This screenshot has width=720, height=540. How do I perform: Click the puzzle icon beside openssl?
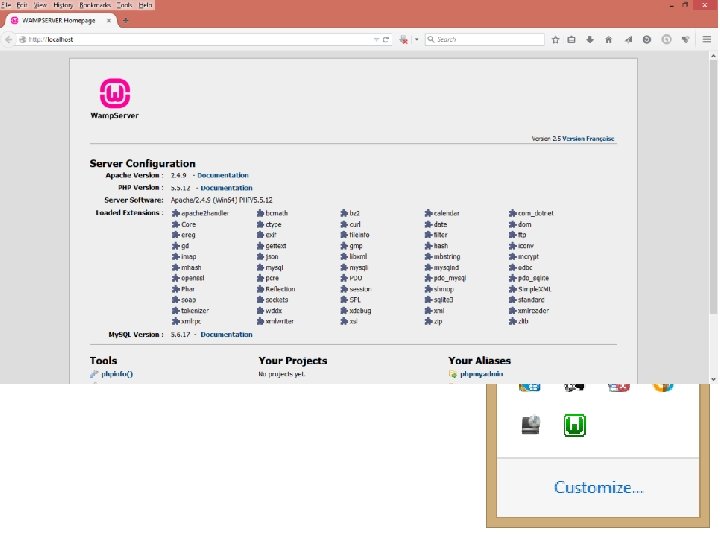pyautogui.click(x=175, y=278)
